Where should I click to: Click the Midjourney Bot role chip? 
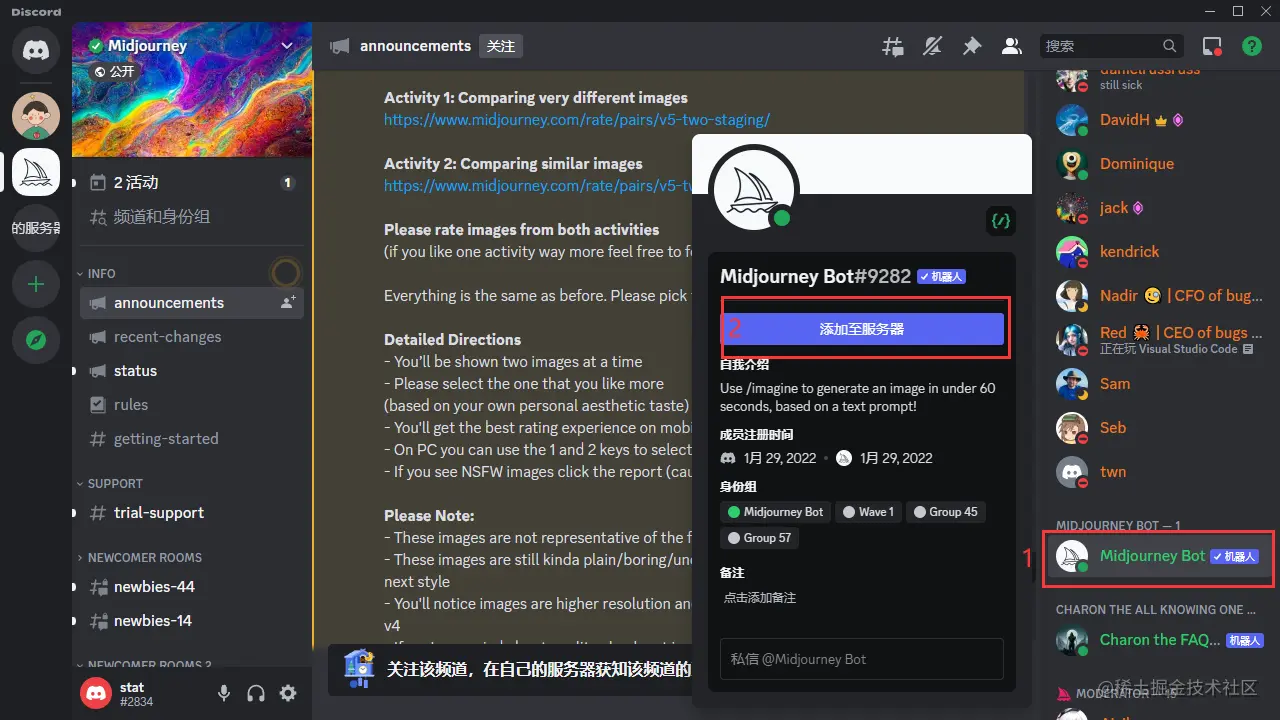[x=776, y=512]
